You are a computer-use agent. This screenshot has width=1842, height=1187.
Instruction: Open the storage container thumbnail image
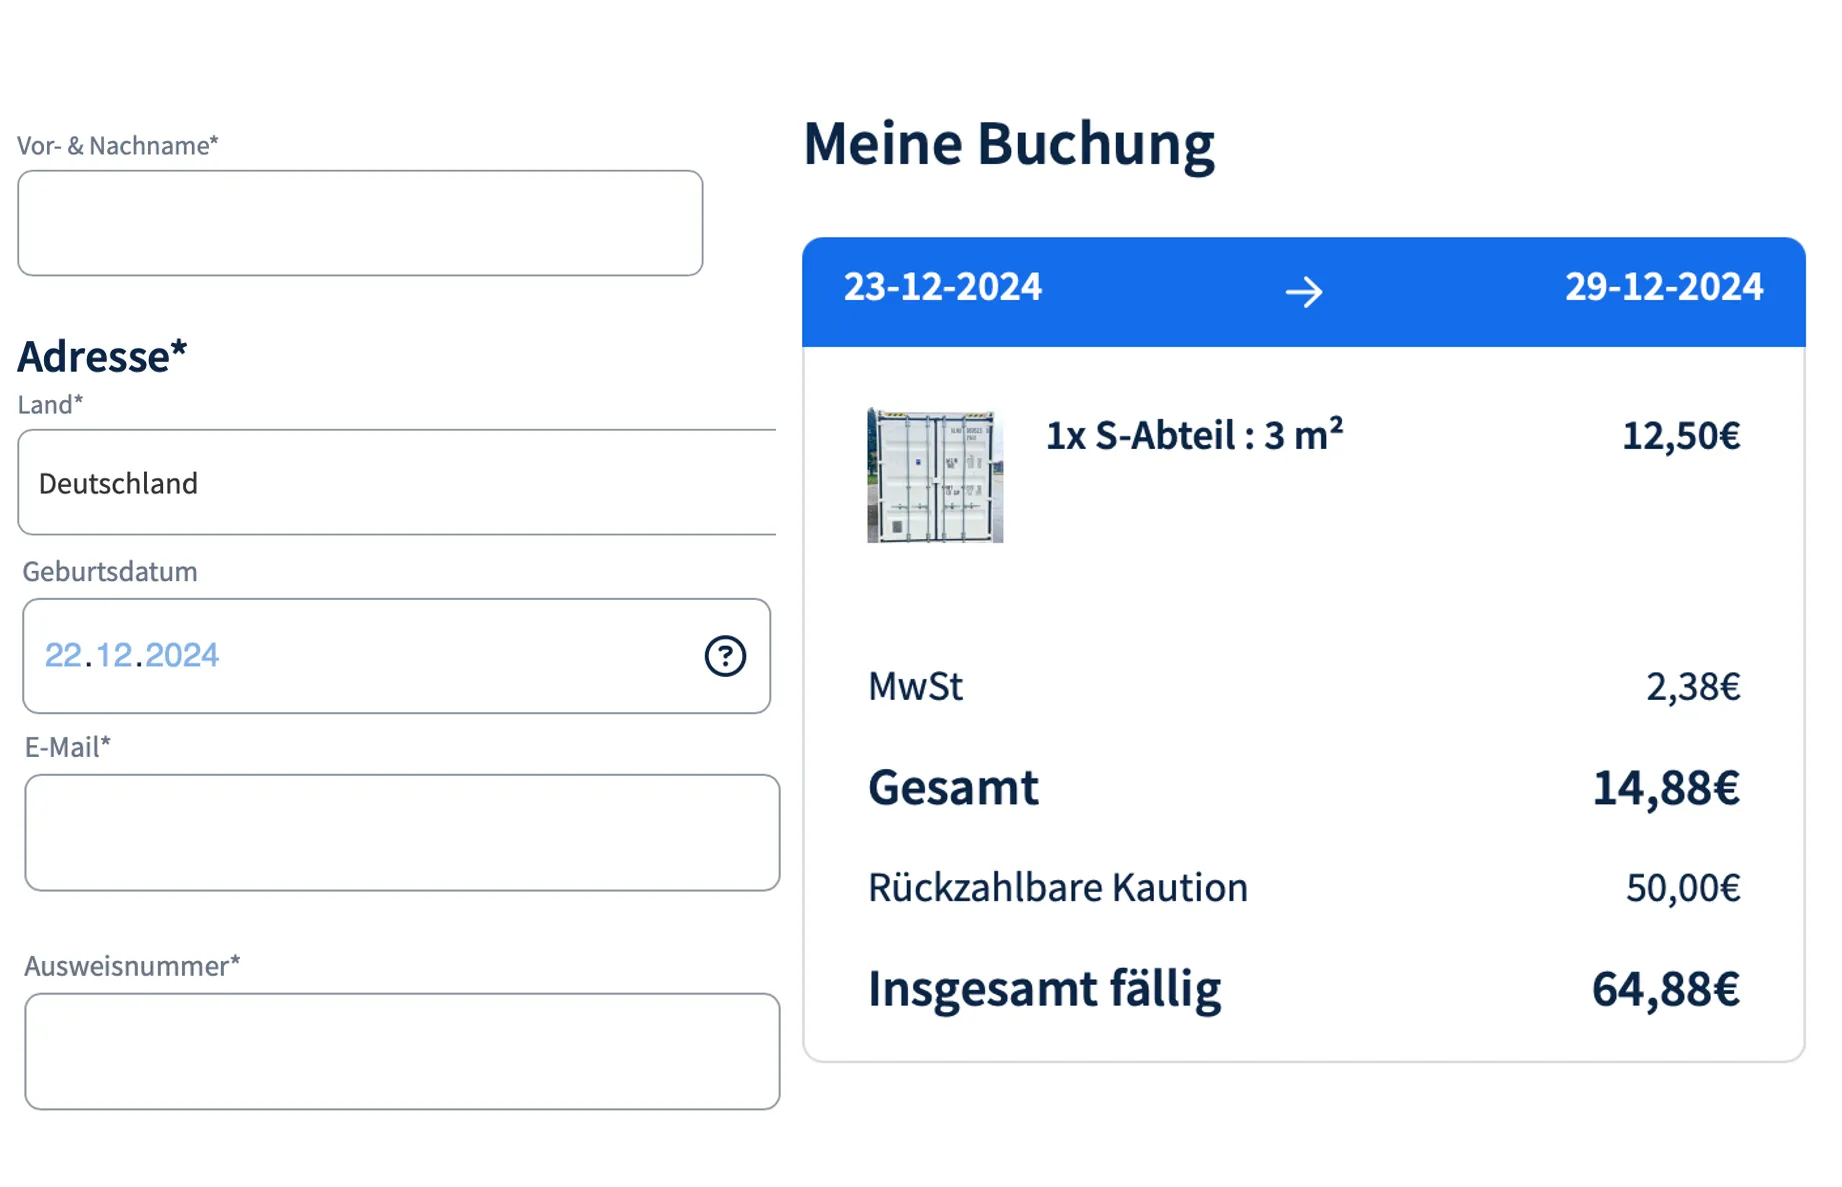(x=935, y=475)
